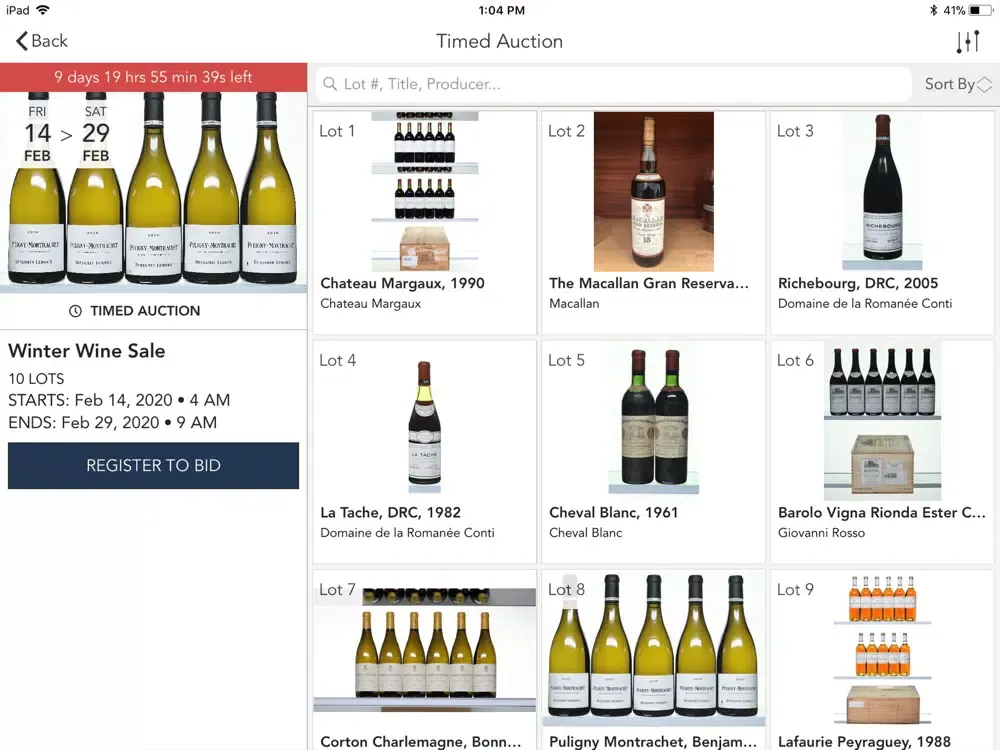Tap the Register to Bid button
This screenshot has height=750, width=1000.
(x=153, y=466)
